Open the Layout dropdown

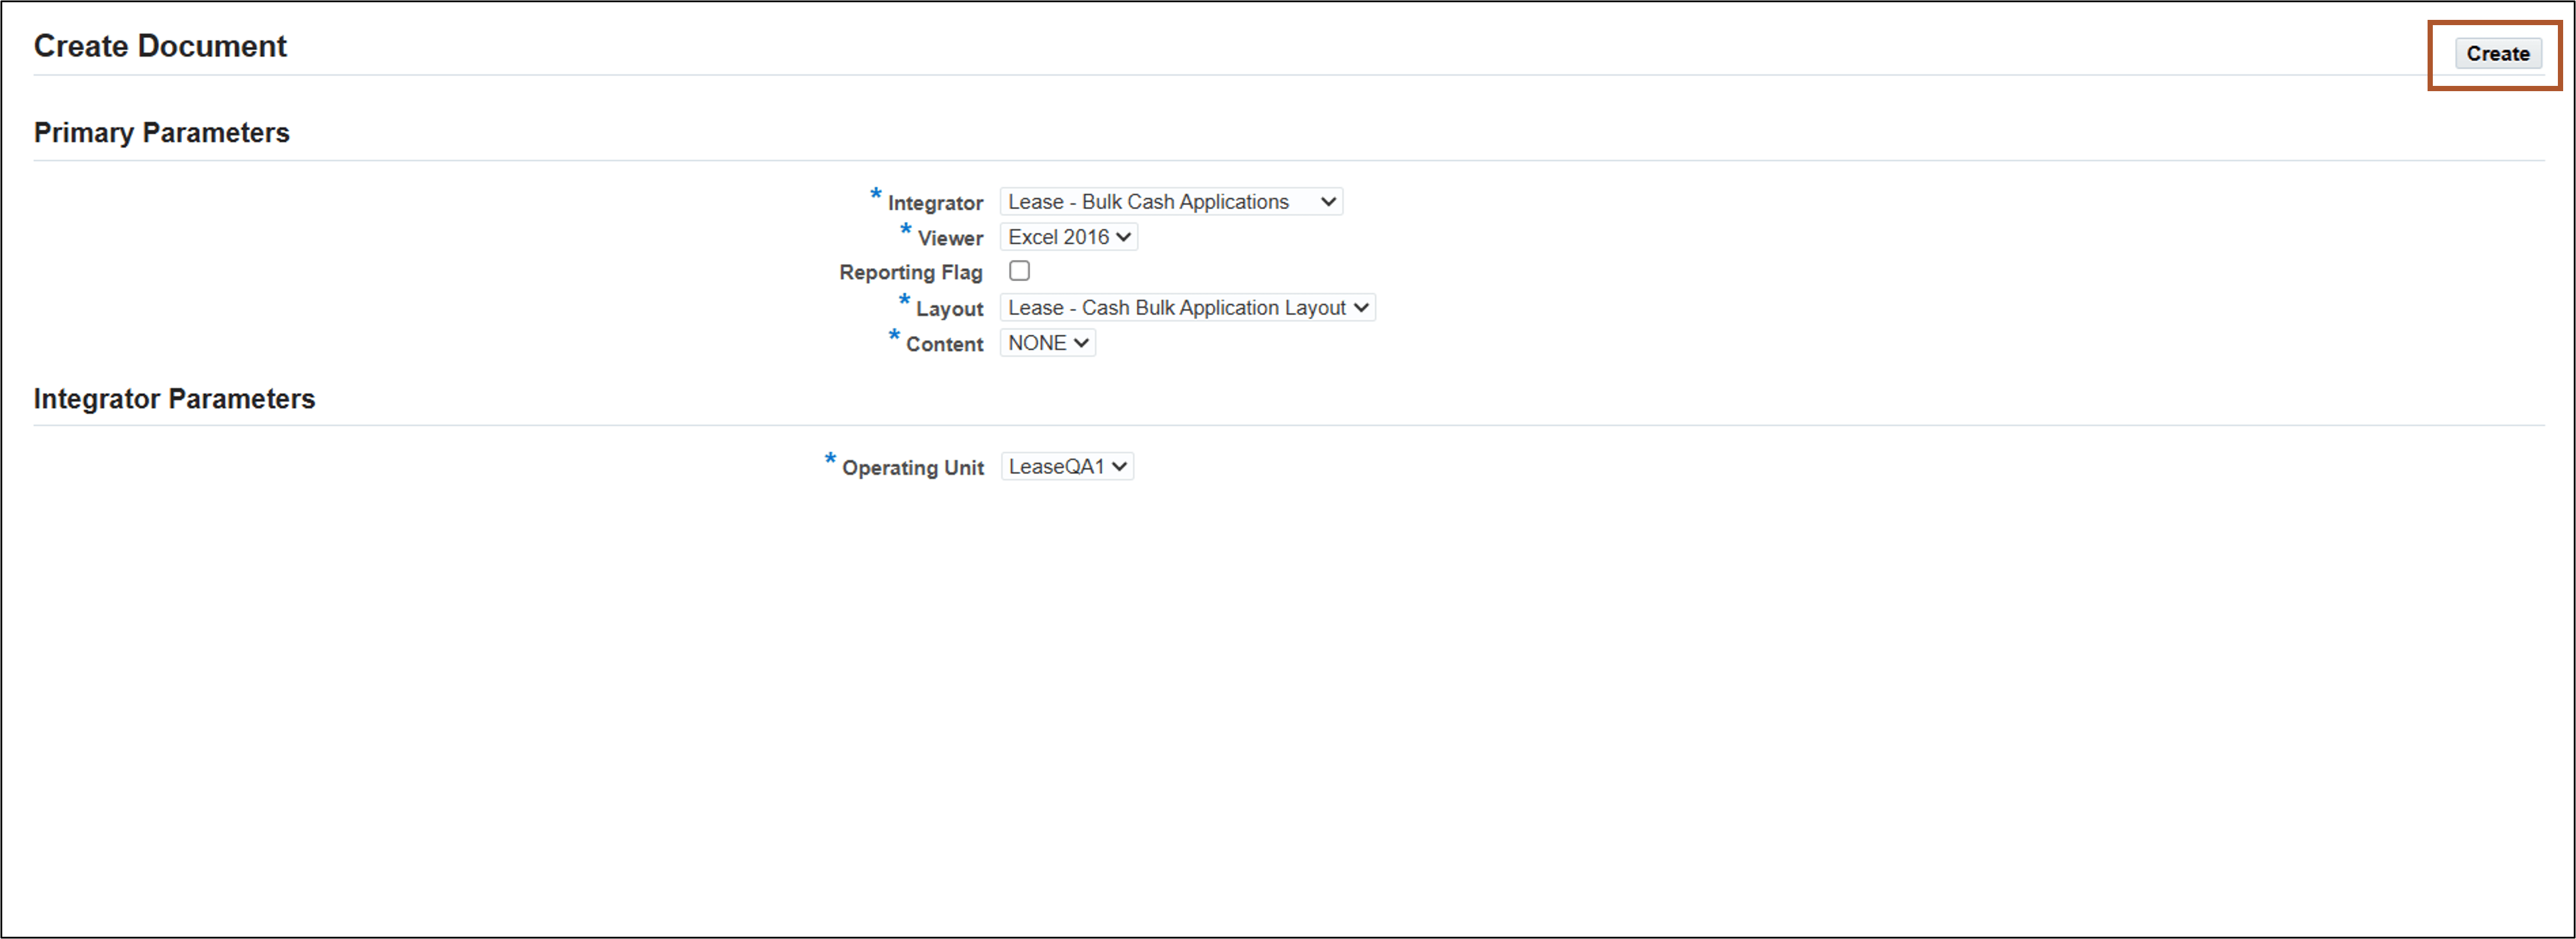[x=1188, y=307]
